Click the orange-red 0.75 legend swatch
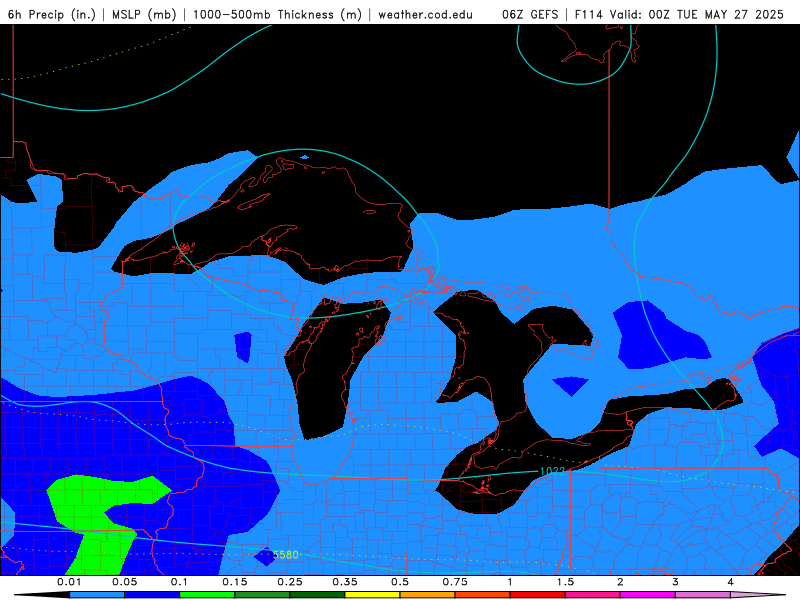This screenshot has width=800, height=600. coord(483,595)
